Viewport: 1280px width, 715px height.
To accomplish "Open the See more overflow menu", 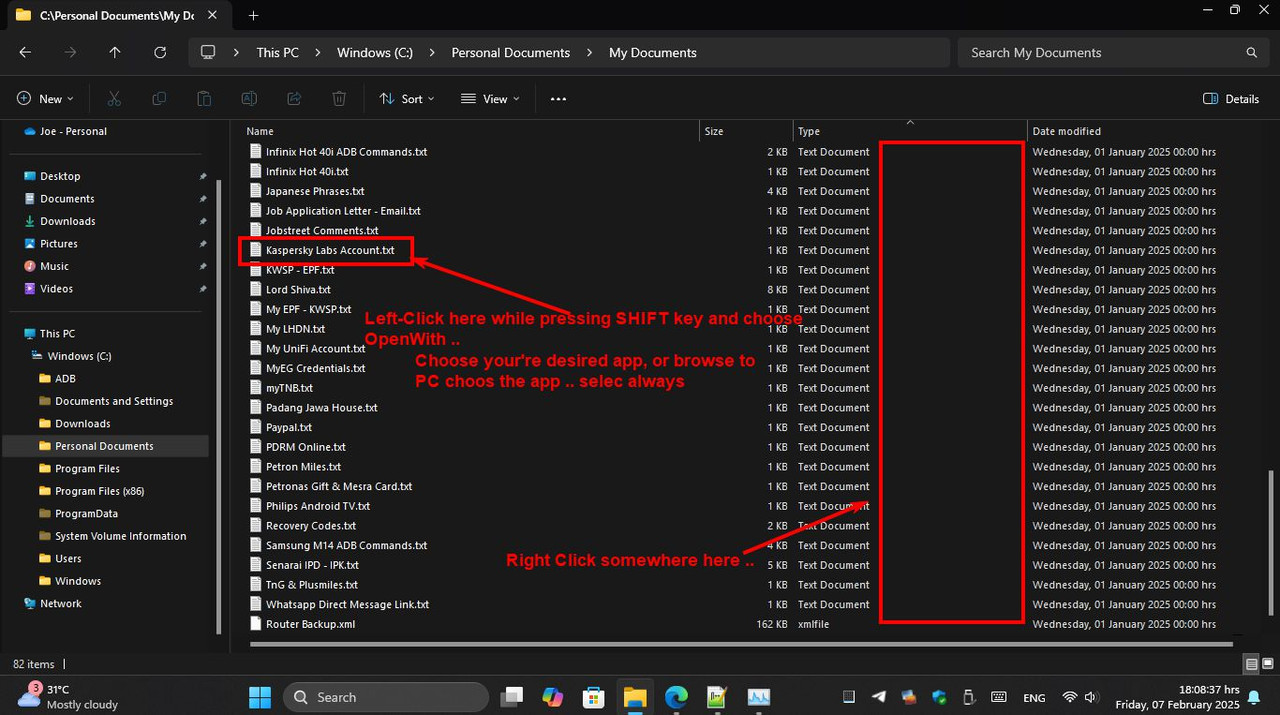I will [x=558, y=98].
